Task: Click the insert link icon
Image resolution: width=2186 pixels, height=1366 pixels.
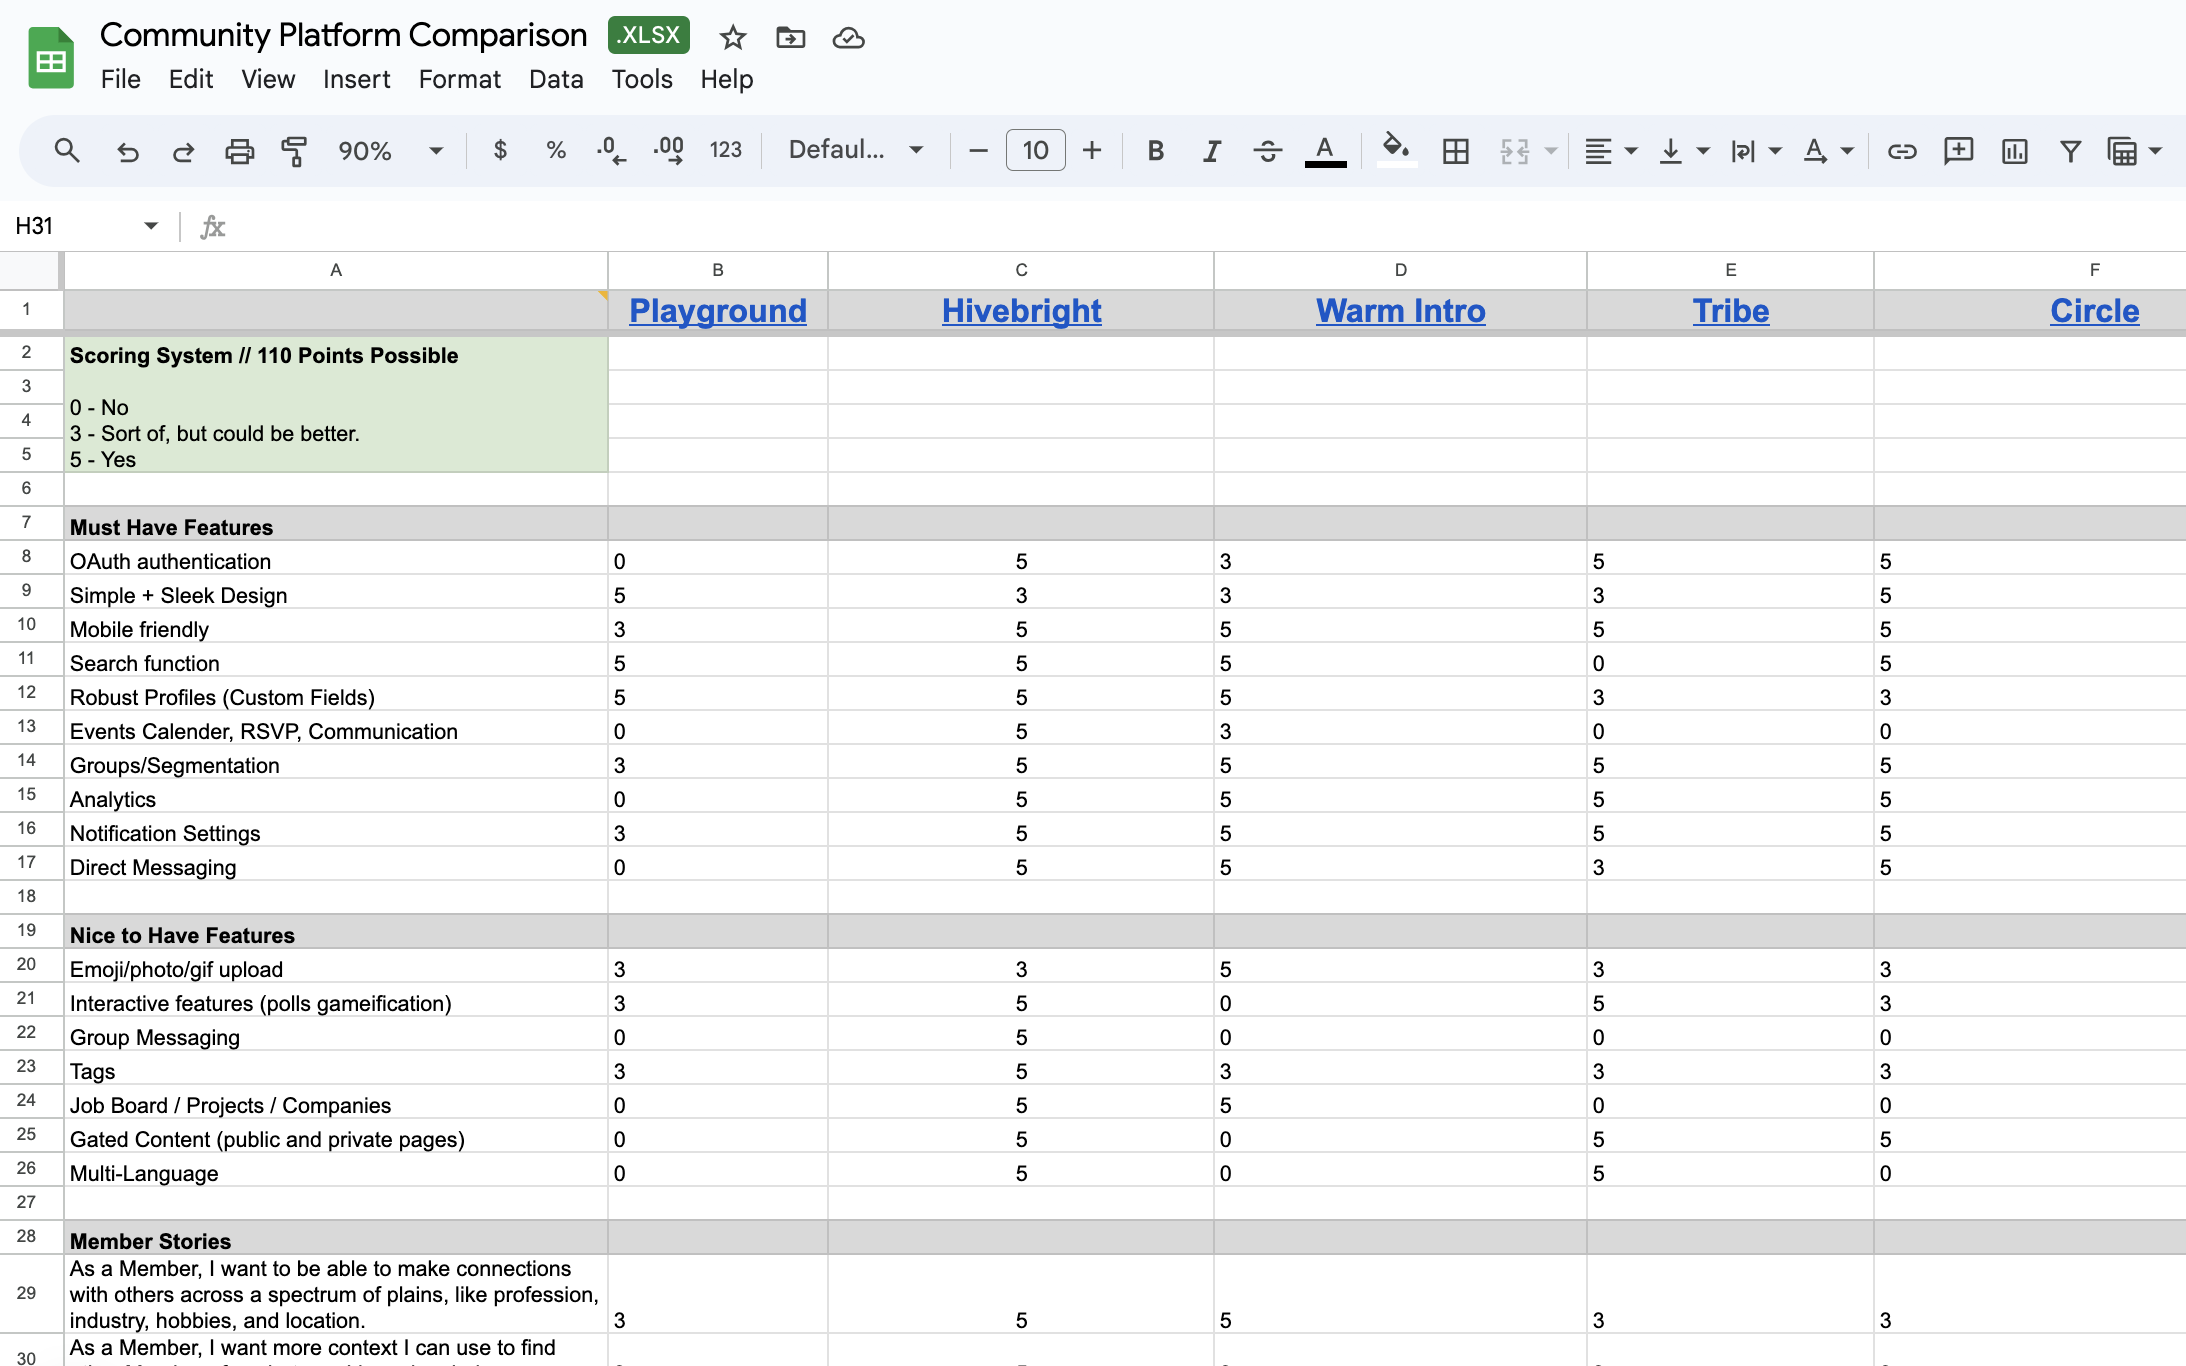Action: (x=1901, y=151)
